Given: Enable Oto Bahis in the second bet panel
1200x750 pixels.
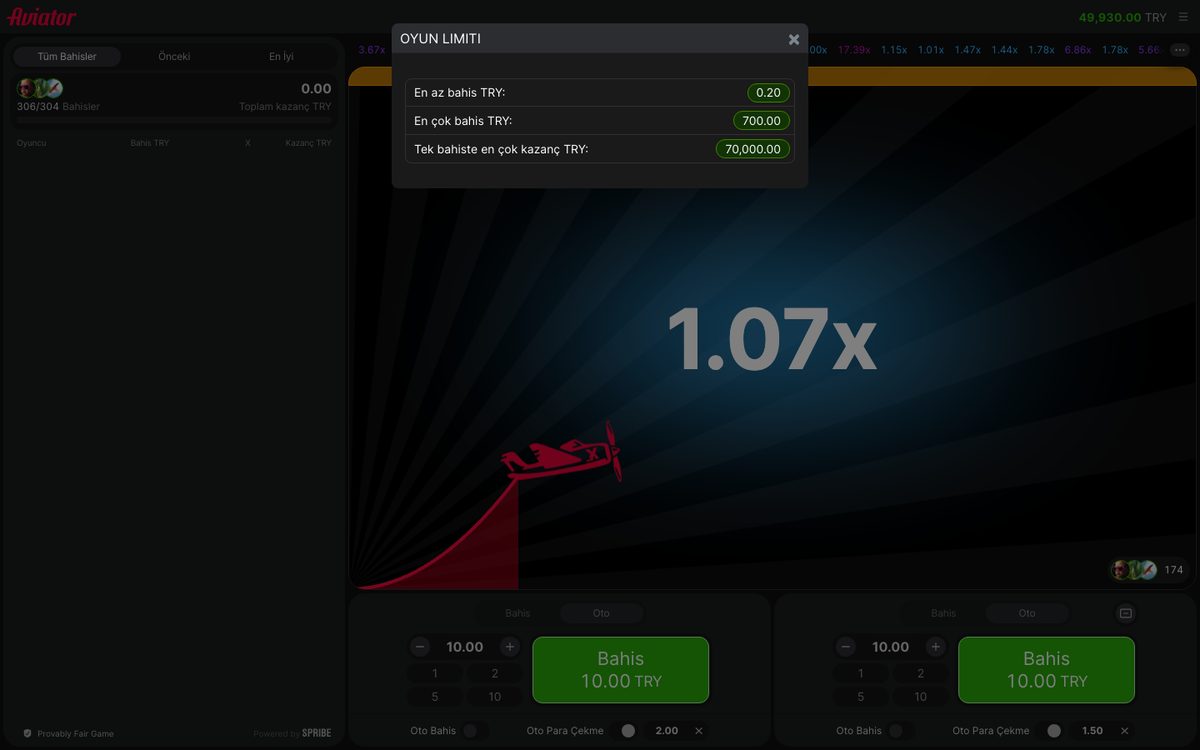Looking at the screenshot, I should point(901,731).
